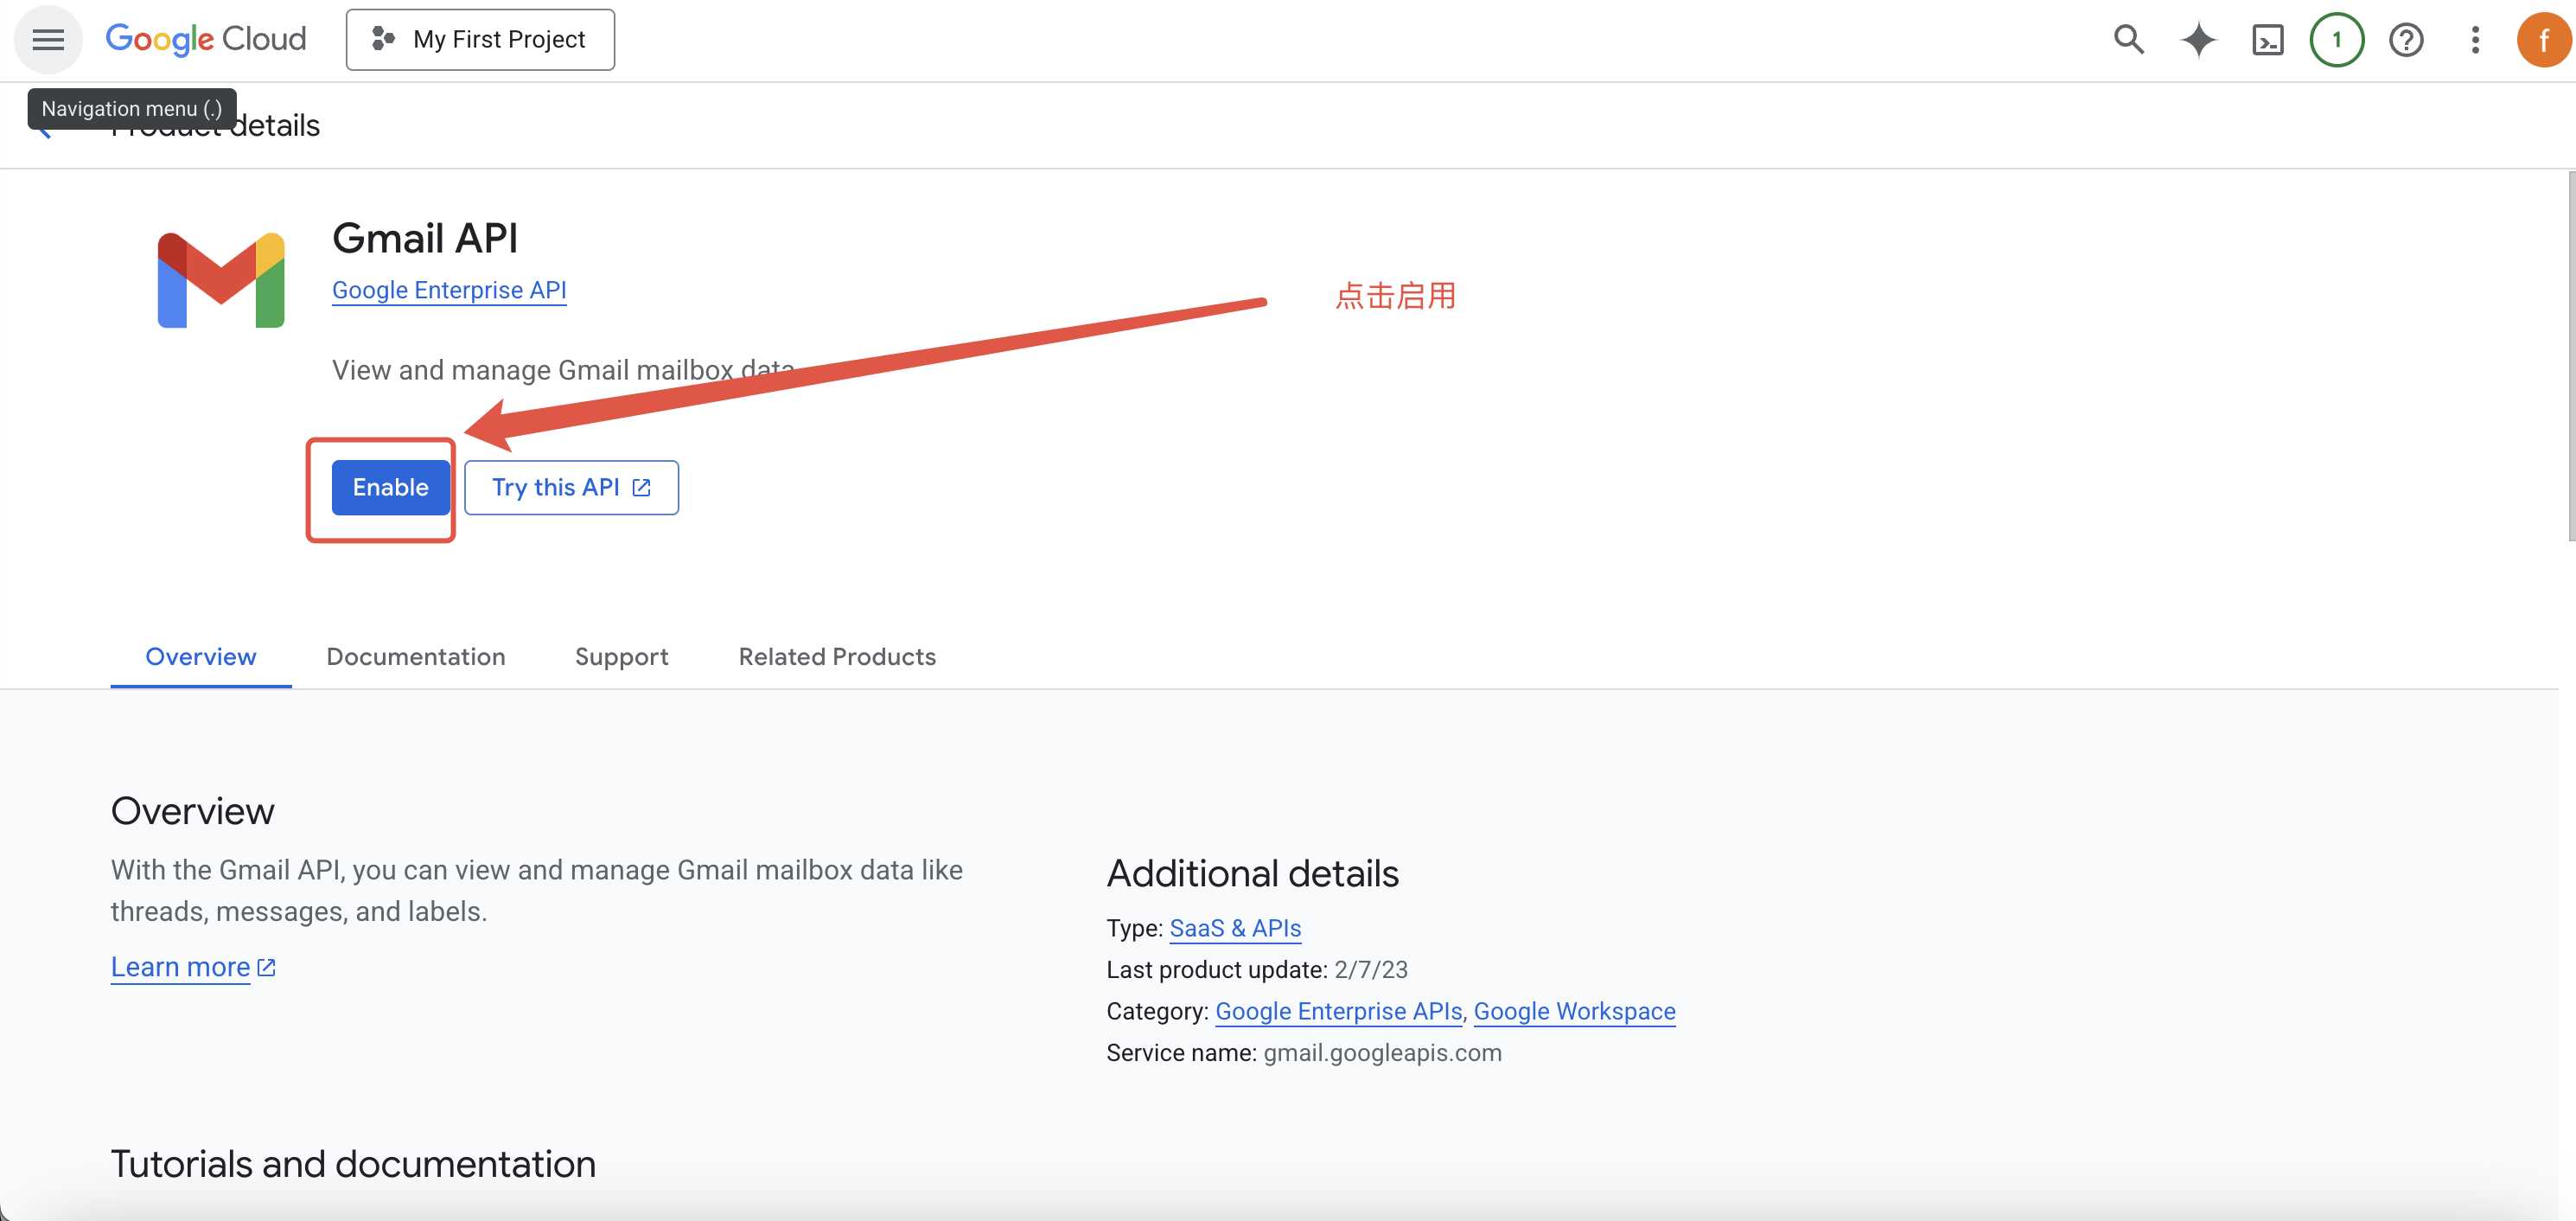Click the Last product update date 2/7/23
Image resolution: width=2576 pixels, height=1221 pixels.
tap(1370, 970)
